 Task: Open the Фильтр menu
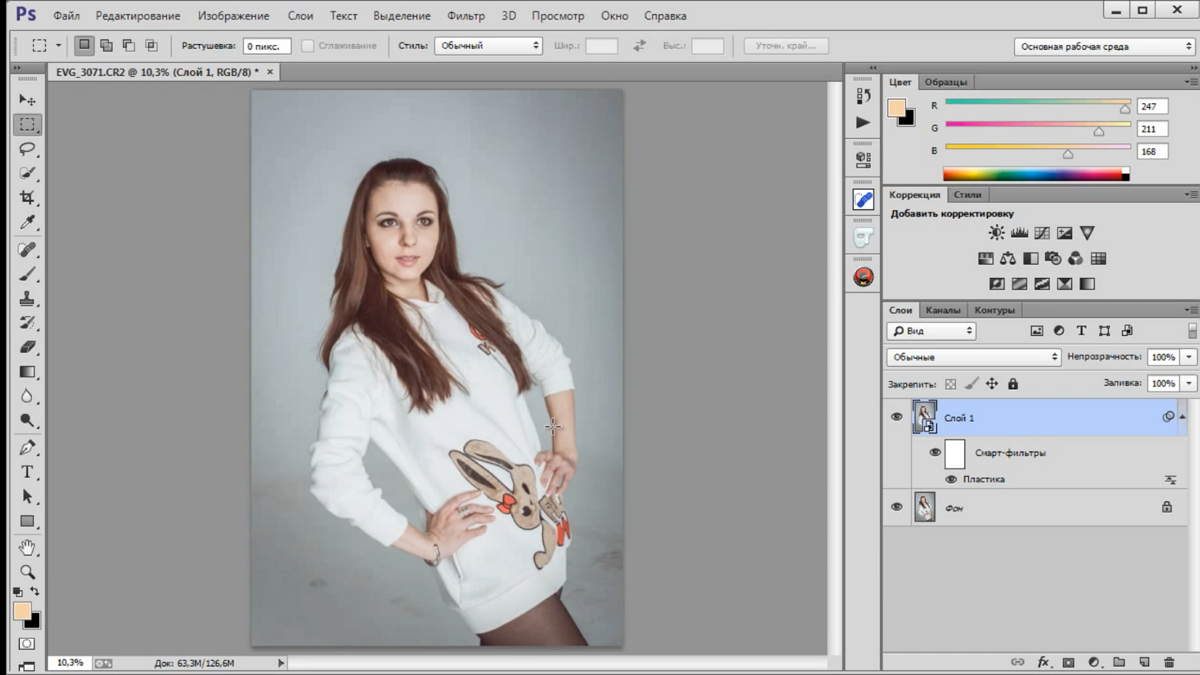pyautogui.click(x=466, y=16)
